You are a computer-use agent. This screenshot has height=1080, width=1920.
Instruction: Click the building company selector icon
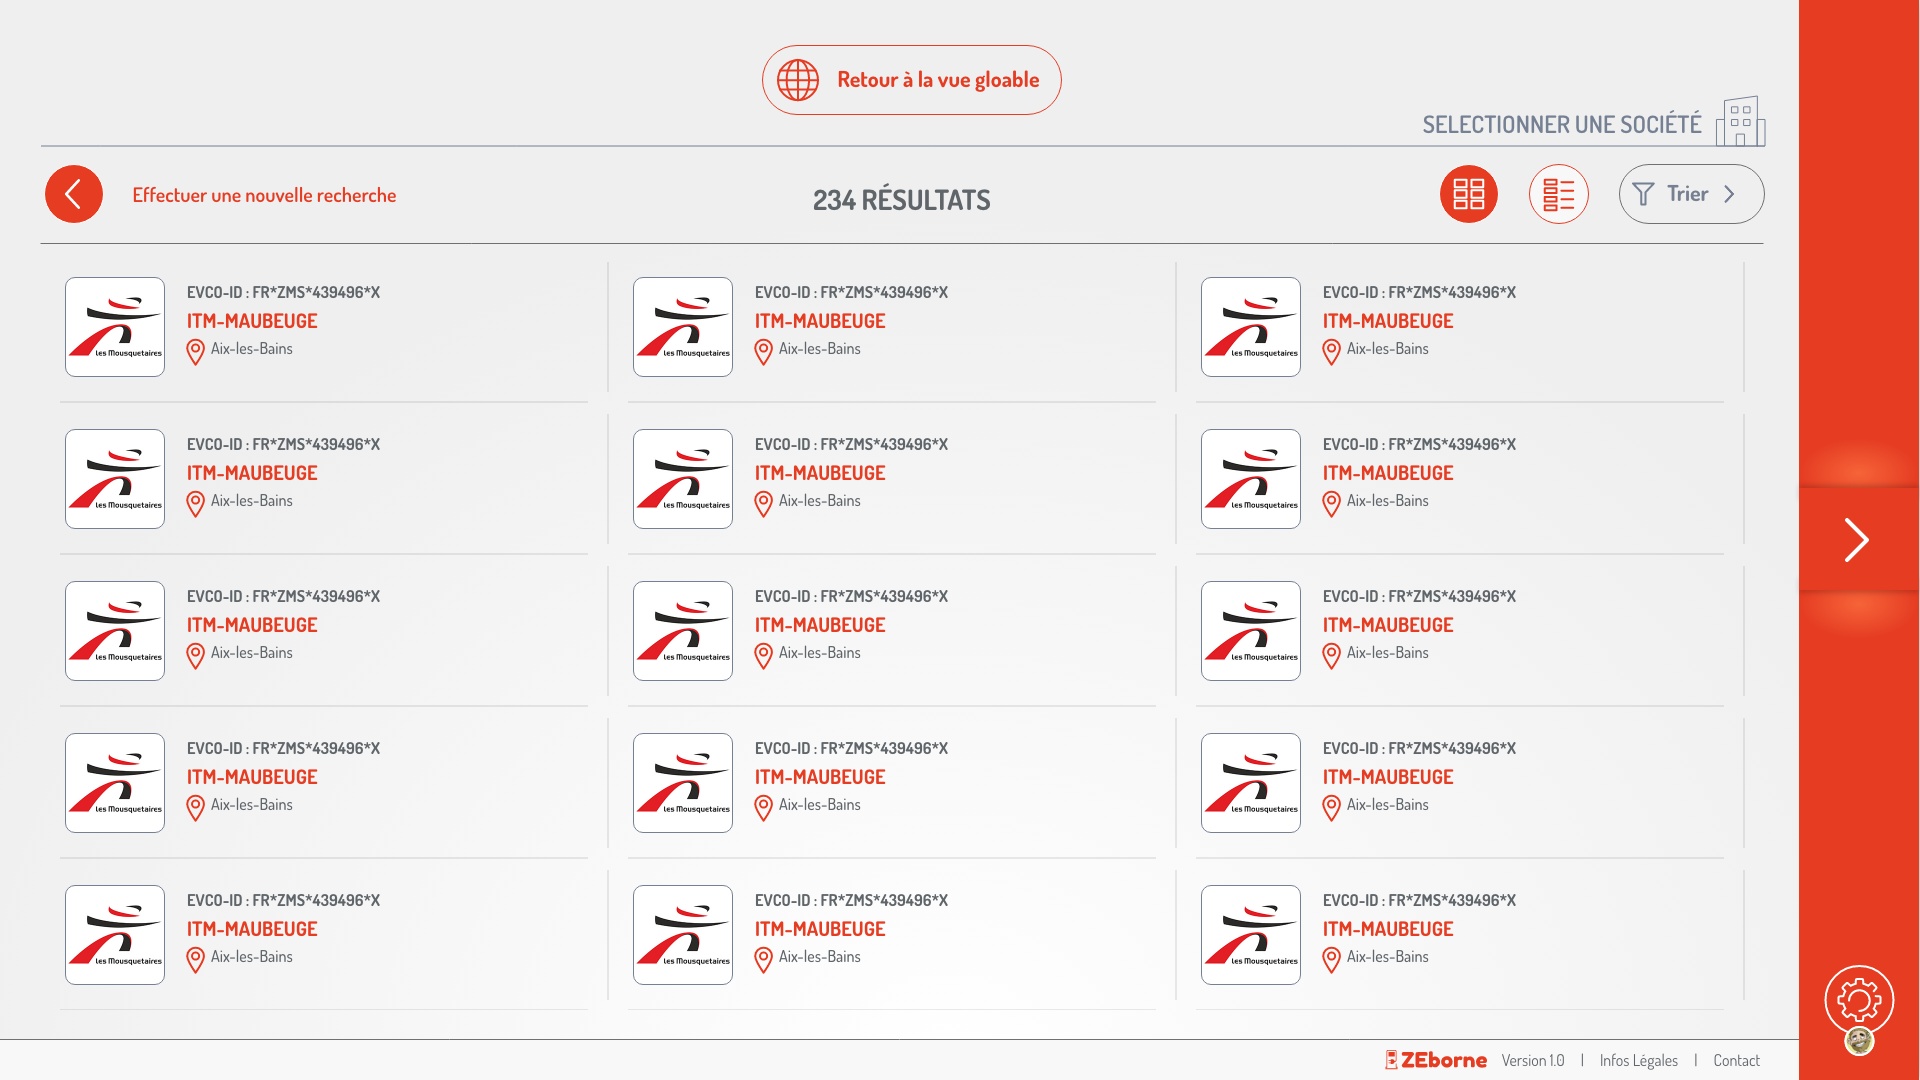pyautogui.click(x=1740, y=122)
